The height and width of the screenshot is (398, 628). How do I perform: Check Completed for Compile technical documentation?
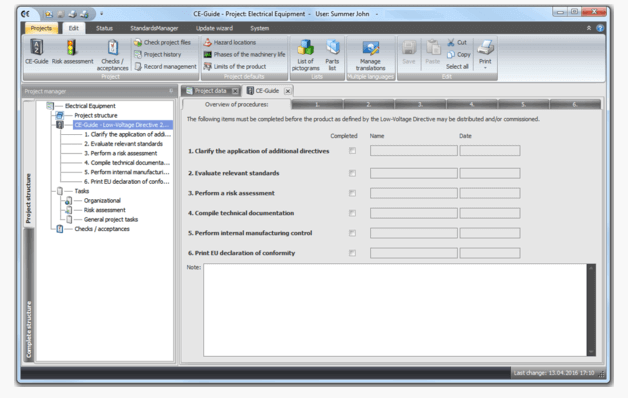coord(352,213)
